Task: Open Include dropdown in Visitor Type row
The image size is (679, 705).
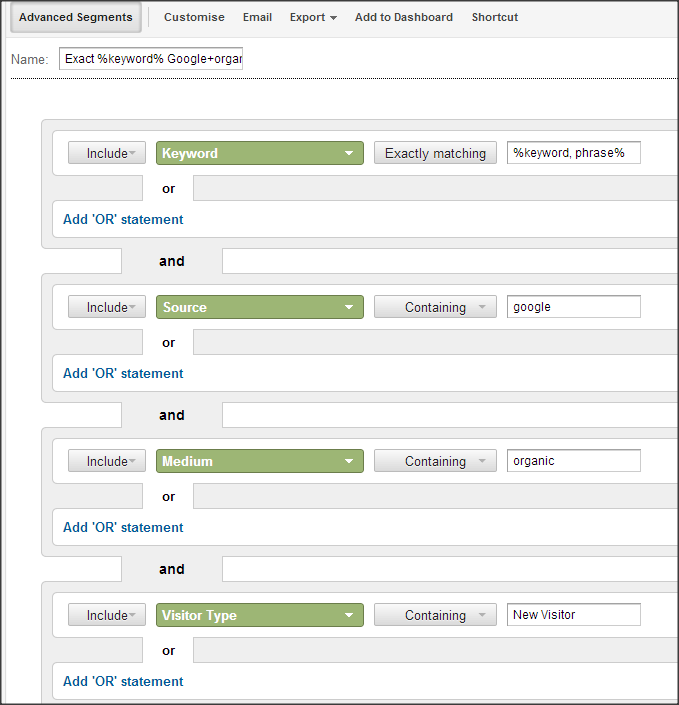Action: coord(107,615)
